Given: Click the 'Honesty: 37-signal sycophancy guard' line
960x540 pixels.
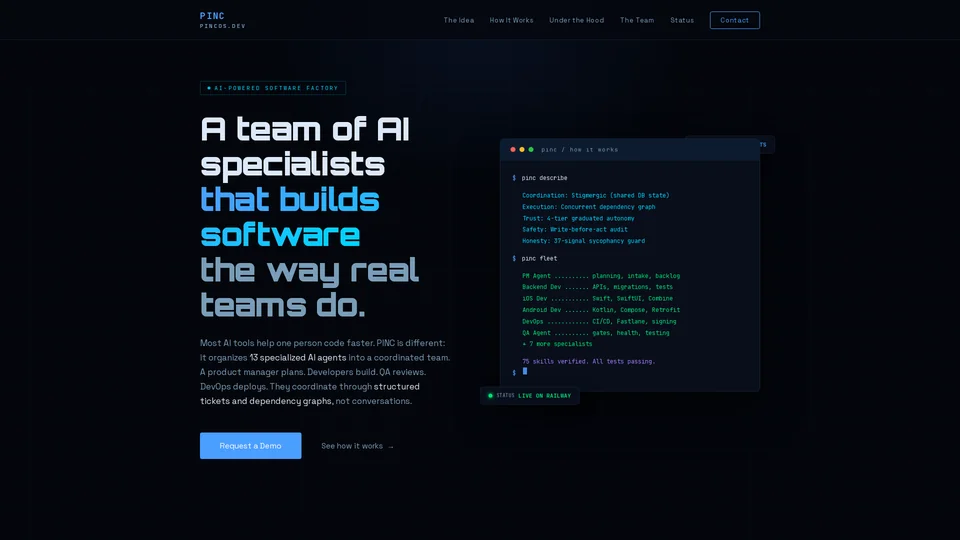Looking at the screenshot, I should [x=583, y=241].
